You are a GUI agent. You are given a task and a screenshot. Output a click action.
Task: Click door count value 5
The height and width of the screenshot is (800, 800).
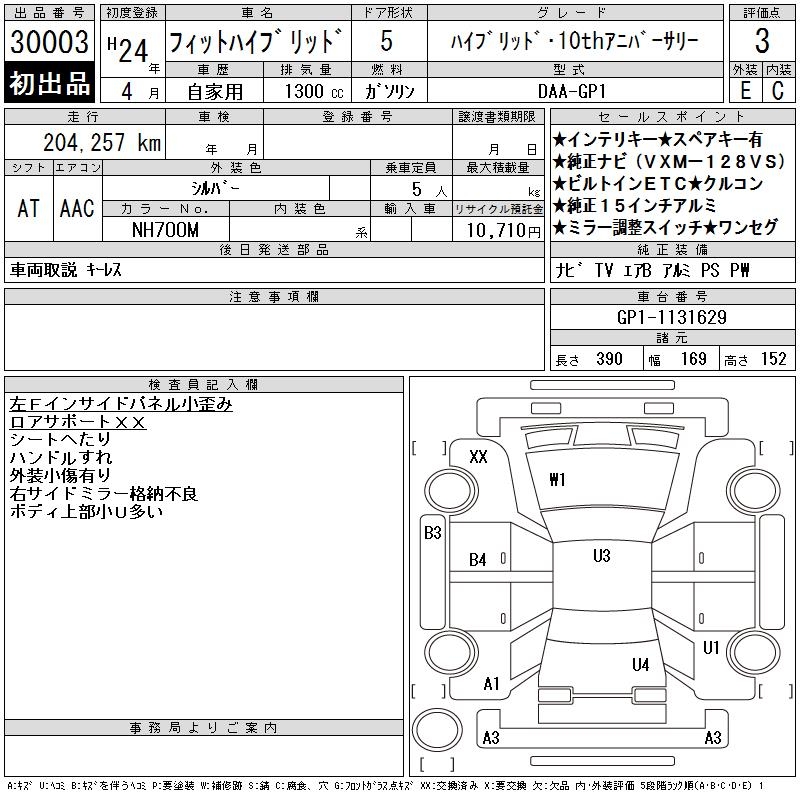(x=387, y=41)
